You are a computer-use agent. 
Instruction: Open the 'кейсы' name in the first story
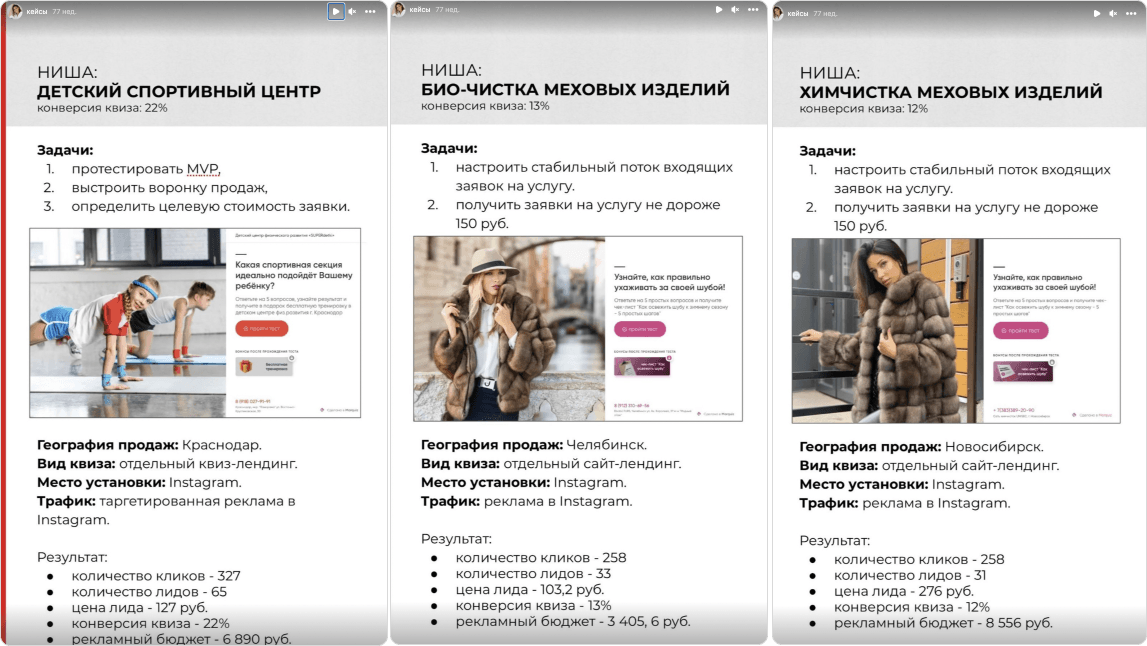click(36, 11)
